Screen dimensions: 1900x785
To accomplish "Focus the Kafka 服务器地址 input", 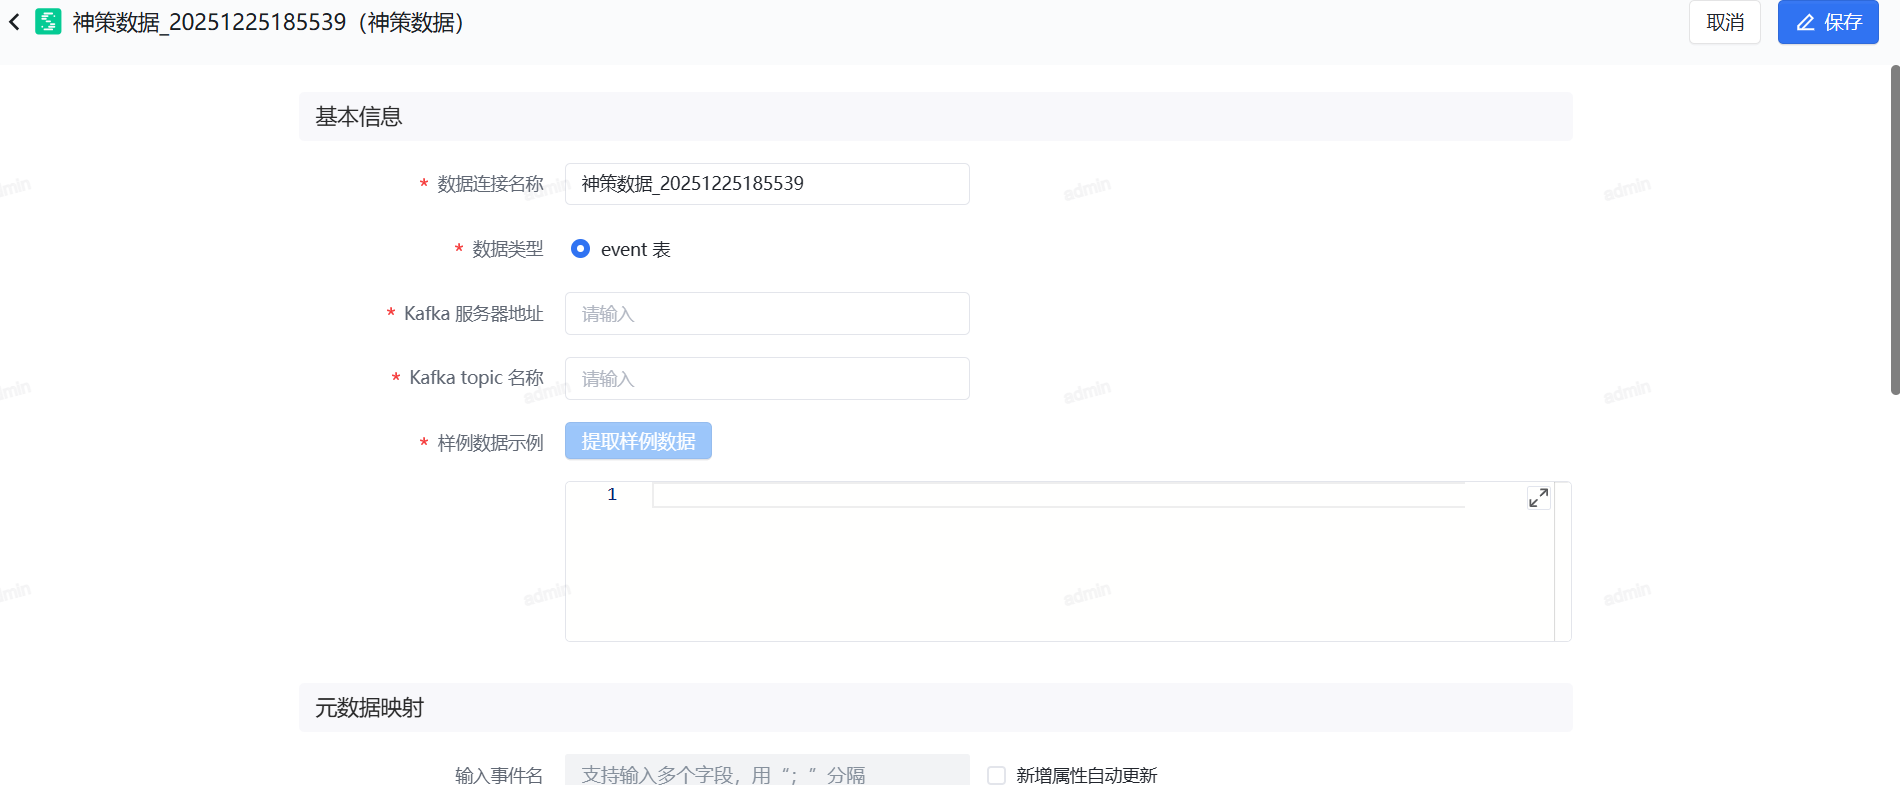I will coord(767,314).
